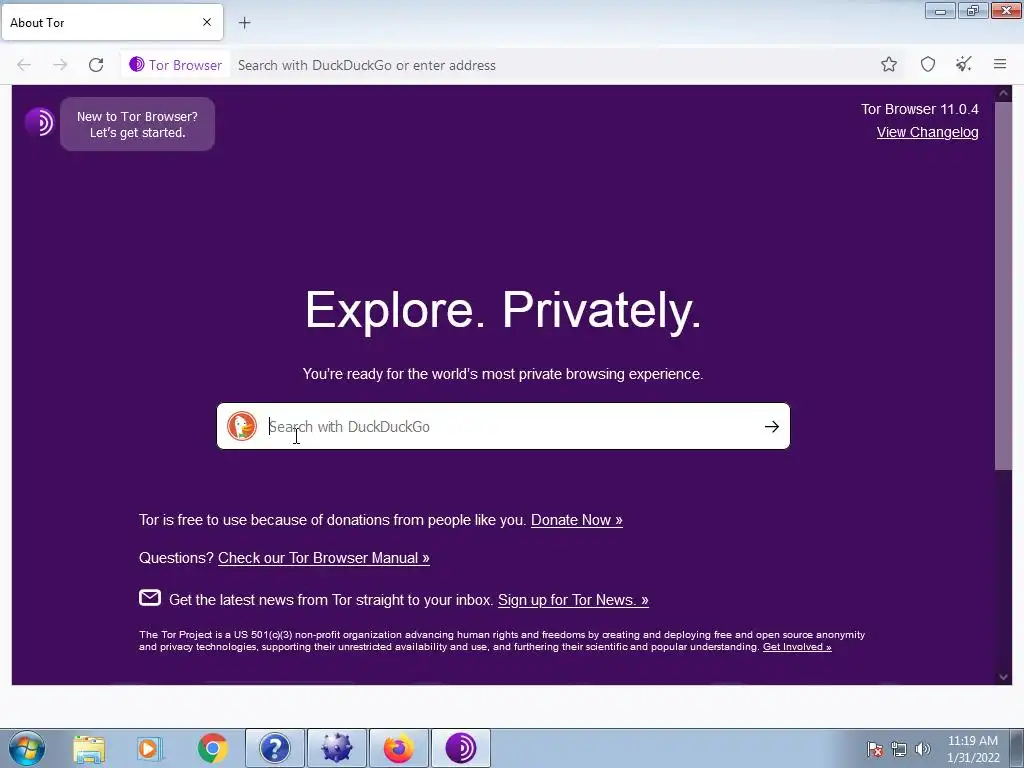Go forward with the forward arrow
This screenshot has width=1024, height=768.
60,65
